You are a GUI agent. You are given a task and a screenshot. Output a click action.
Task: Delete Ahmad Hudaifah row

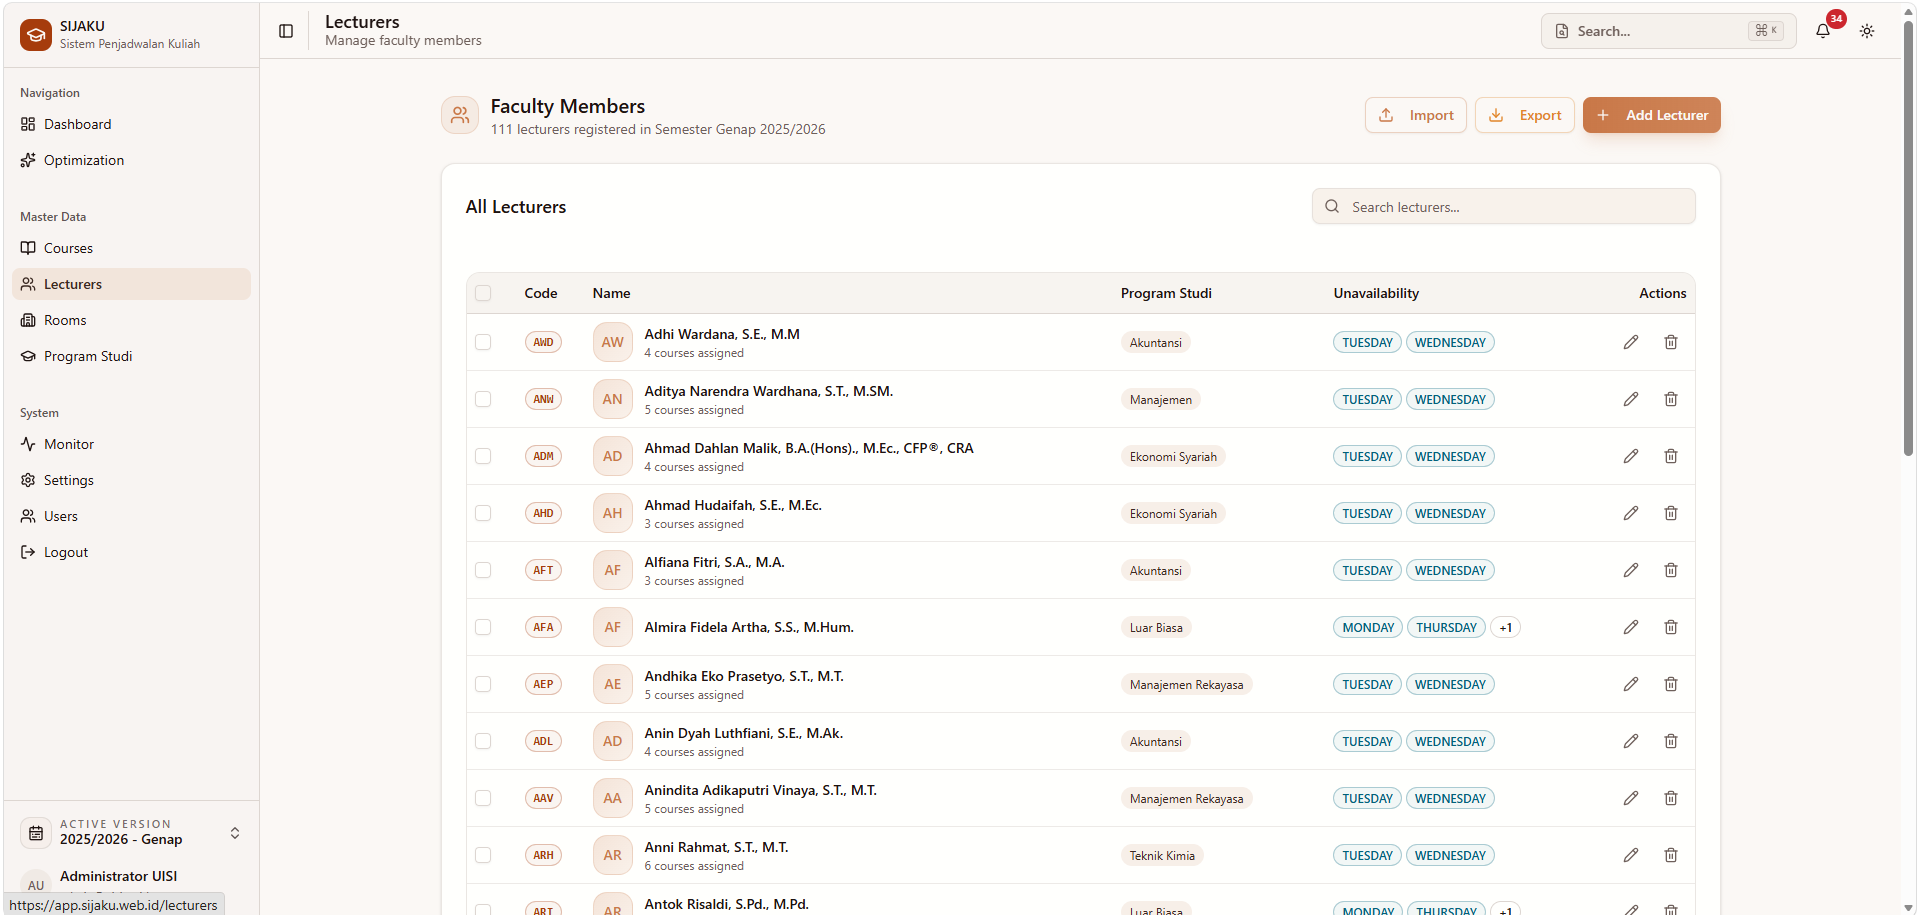[1671, 513]
